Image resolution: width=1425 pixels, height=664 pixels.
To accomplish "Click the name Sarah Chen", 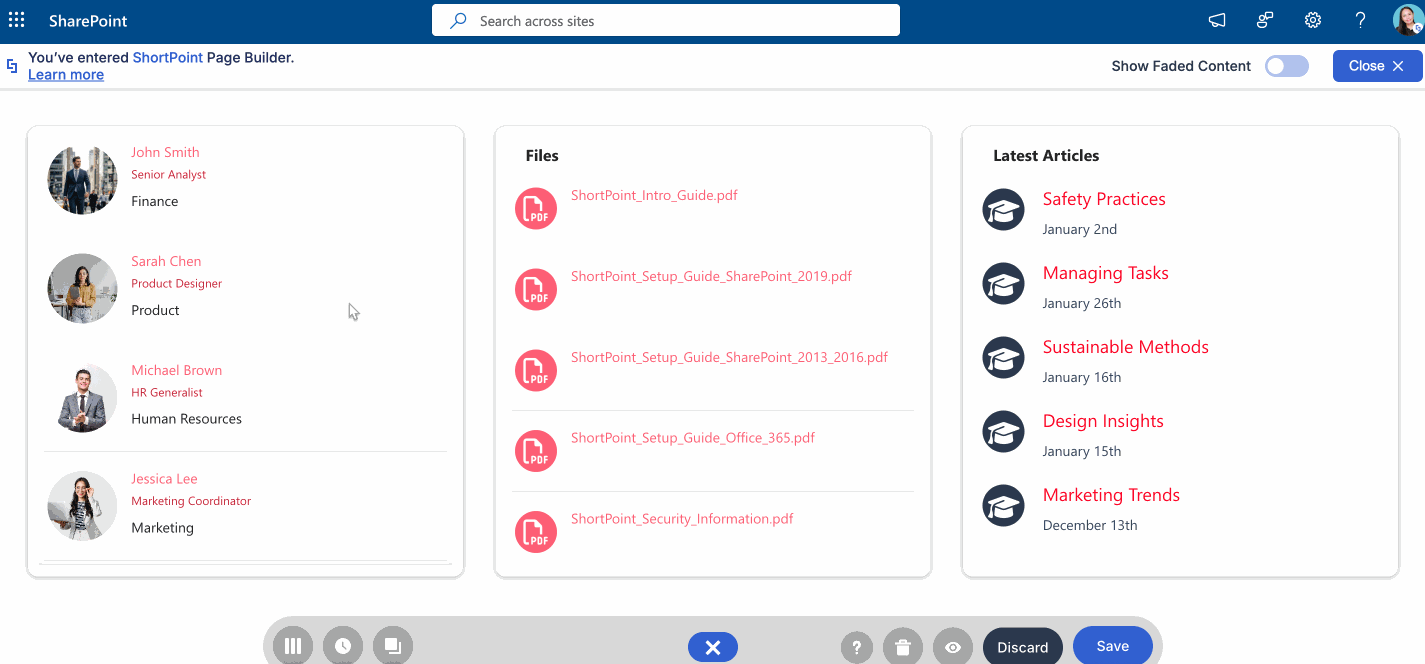I will pos(166,261).
